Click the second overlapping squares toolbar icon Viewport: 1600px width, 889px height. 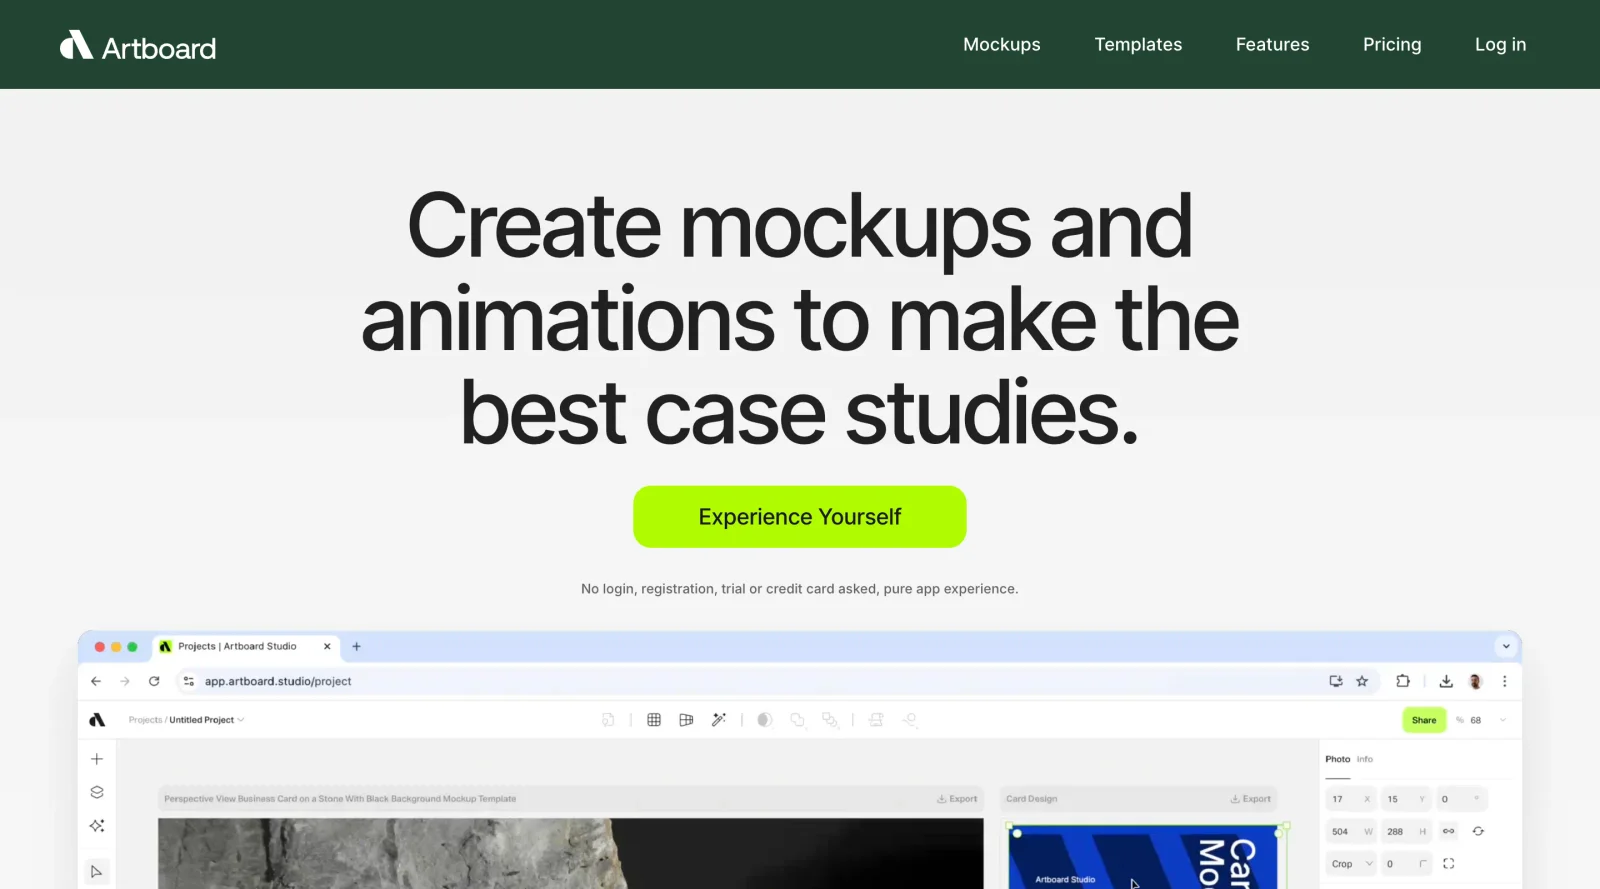[x=830, y=720]
